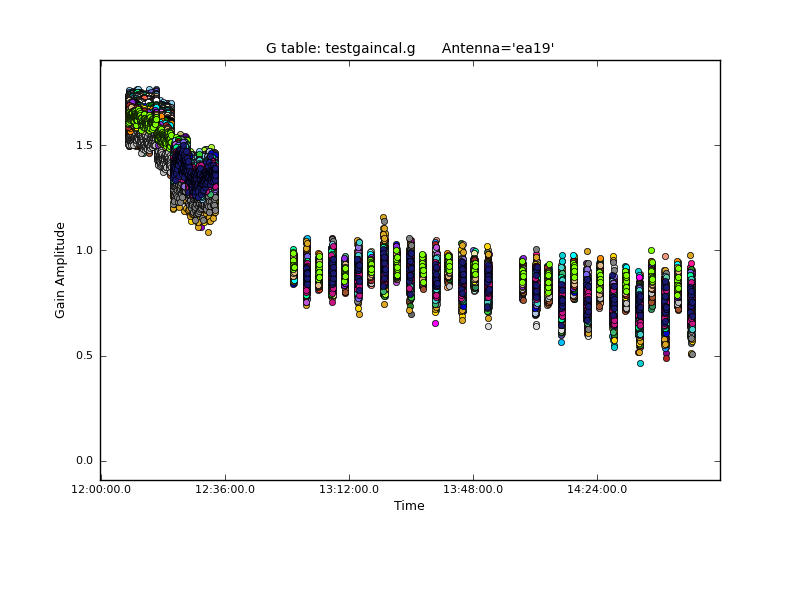800x600 pixels.
Task: Select the topmost point in the 13:22 column
Action: [383, 217]
